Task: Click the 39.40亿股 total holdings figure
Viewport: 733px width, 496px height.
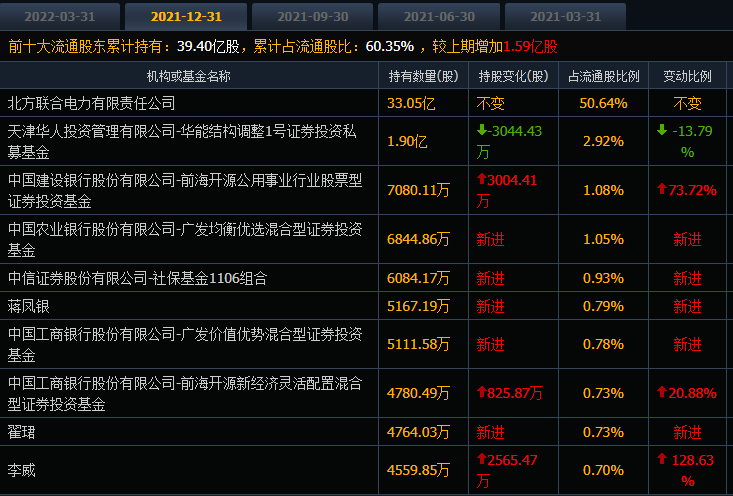Action: coord(208,47)
